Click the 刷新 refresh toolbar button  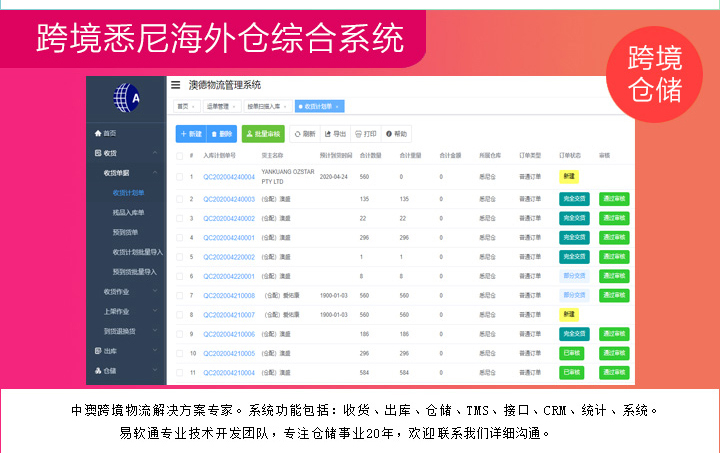304,133
